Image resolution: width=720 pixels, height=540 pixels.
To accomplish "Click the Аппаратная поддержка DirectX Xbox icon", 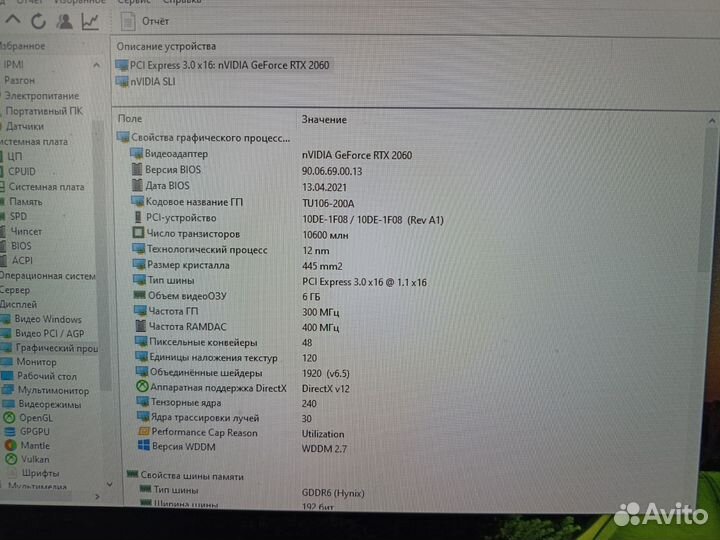I will [x=142, y=387].
